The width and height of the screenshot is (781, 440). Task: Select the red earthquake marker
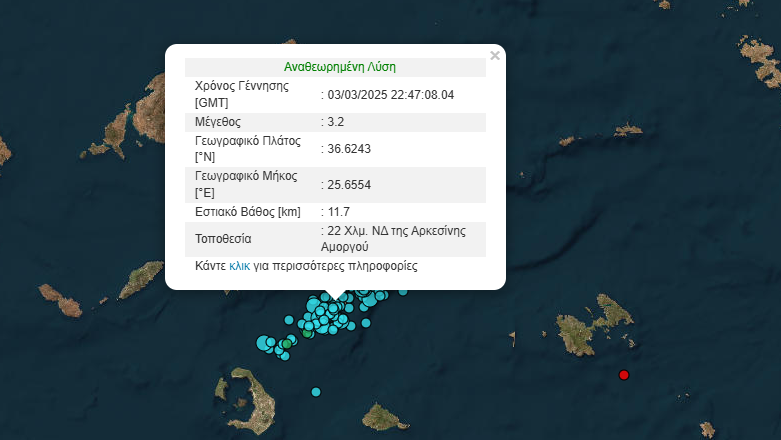[x=624, y=375]
